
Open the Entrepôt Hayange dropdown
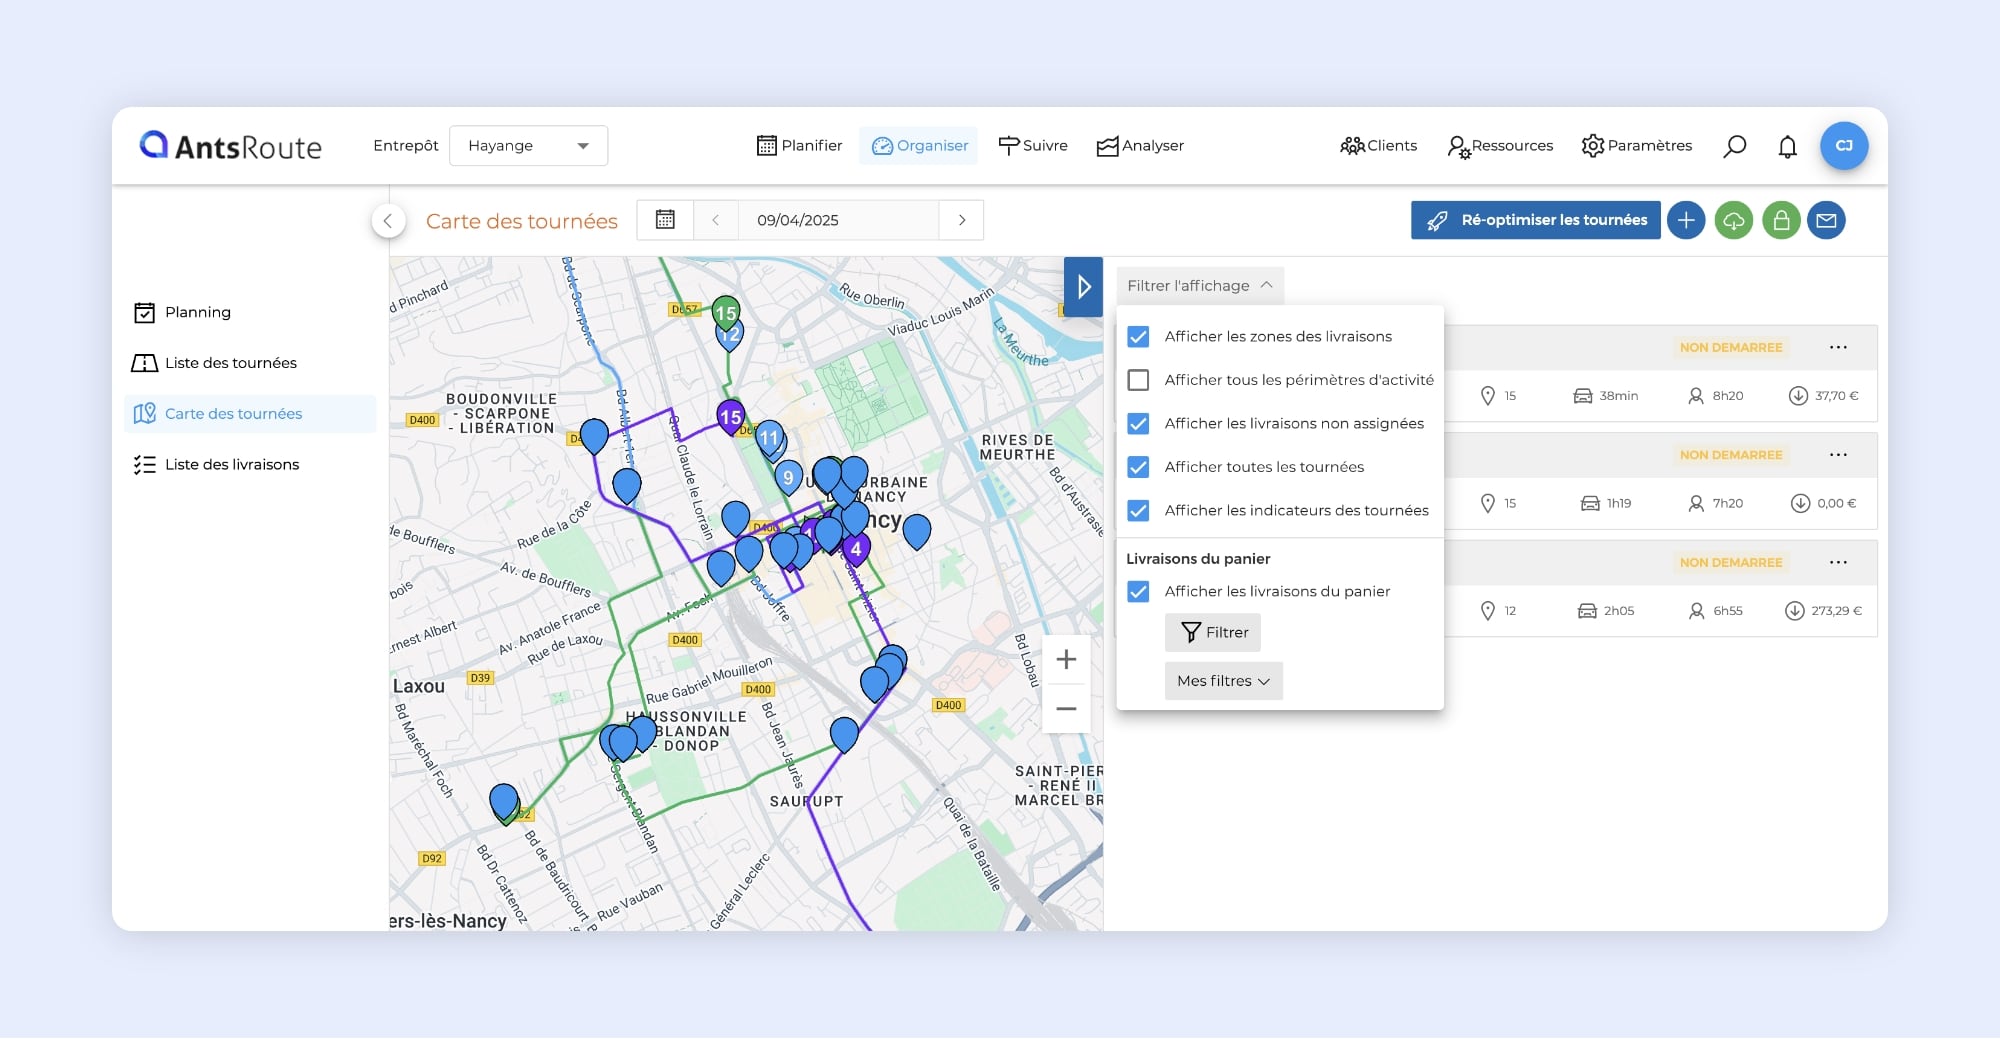[528, 146]
